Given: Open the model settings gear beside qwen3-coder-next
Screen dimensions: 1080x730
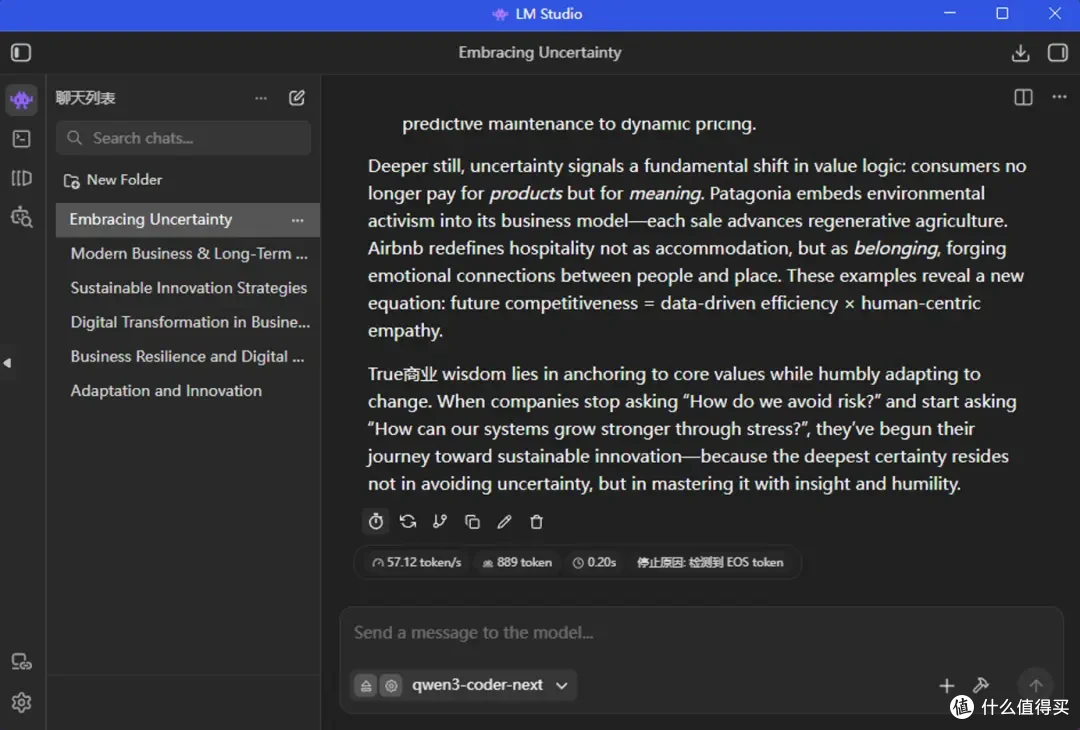Looking at the screenshot, I should pyautogui.click(x=391, y=686).
